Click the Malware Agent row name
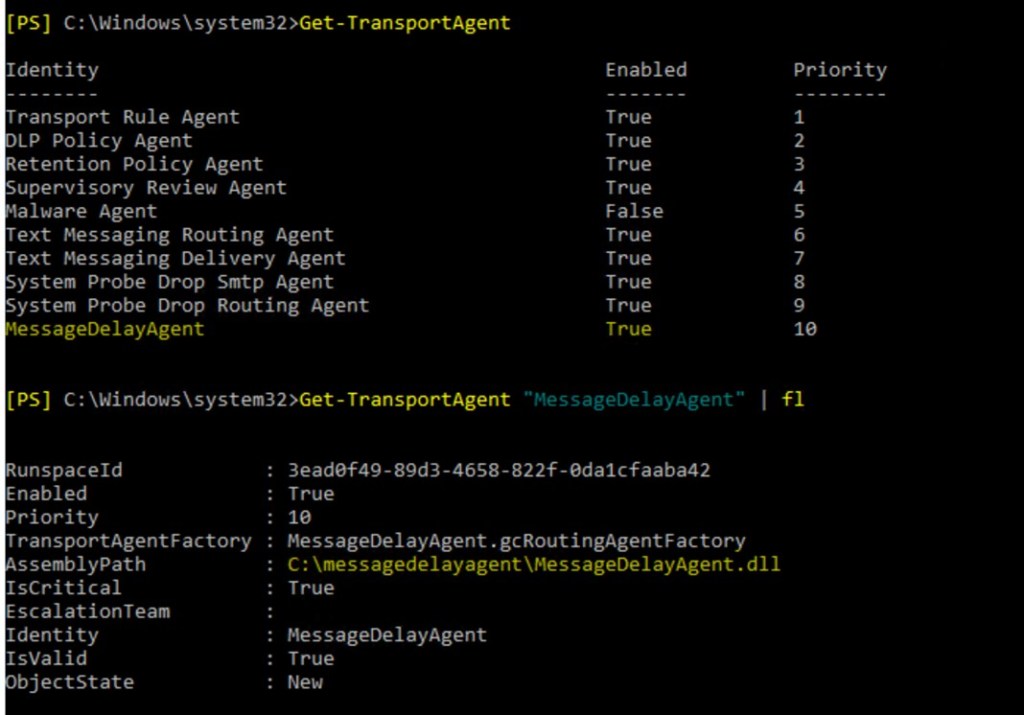This screenshot has width=1024, height=715. (x=81, y=211)
